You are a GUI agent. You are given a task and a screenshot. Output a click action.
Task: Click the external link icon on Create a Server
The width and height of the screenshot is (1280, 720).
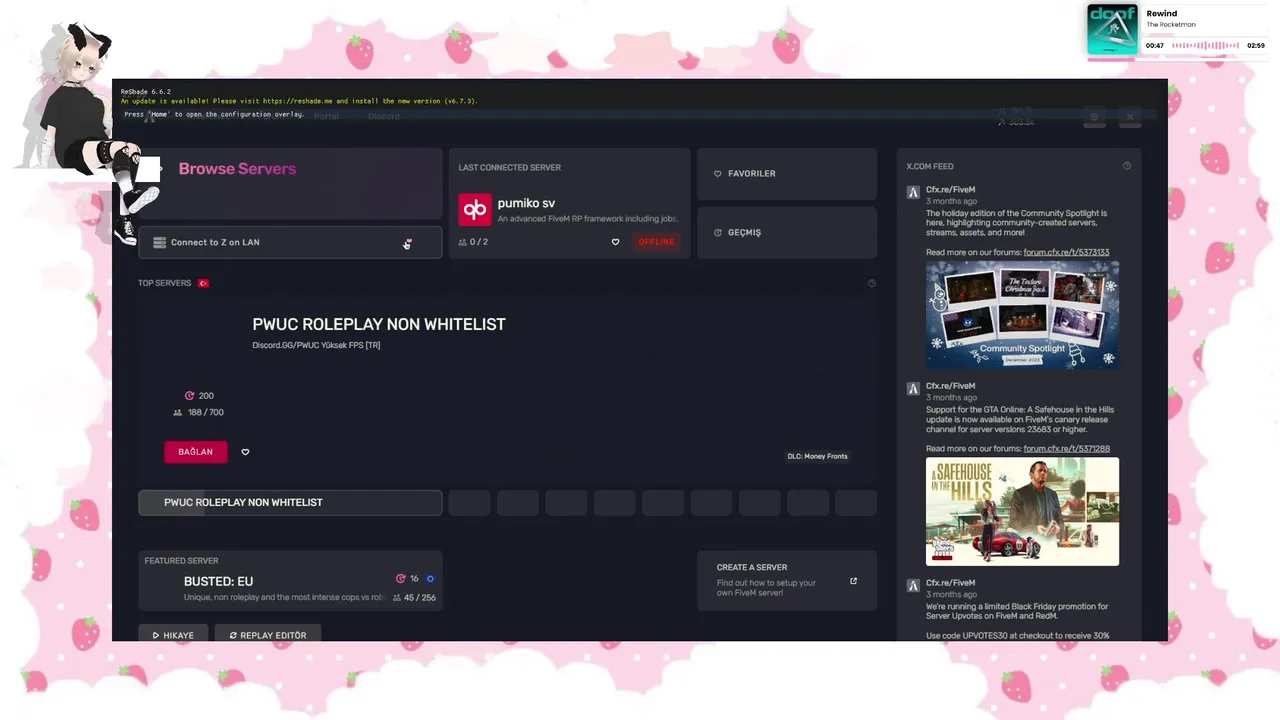[853, 581]
